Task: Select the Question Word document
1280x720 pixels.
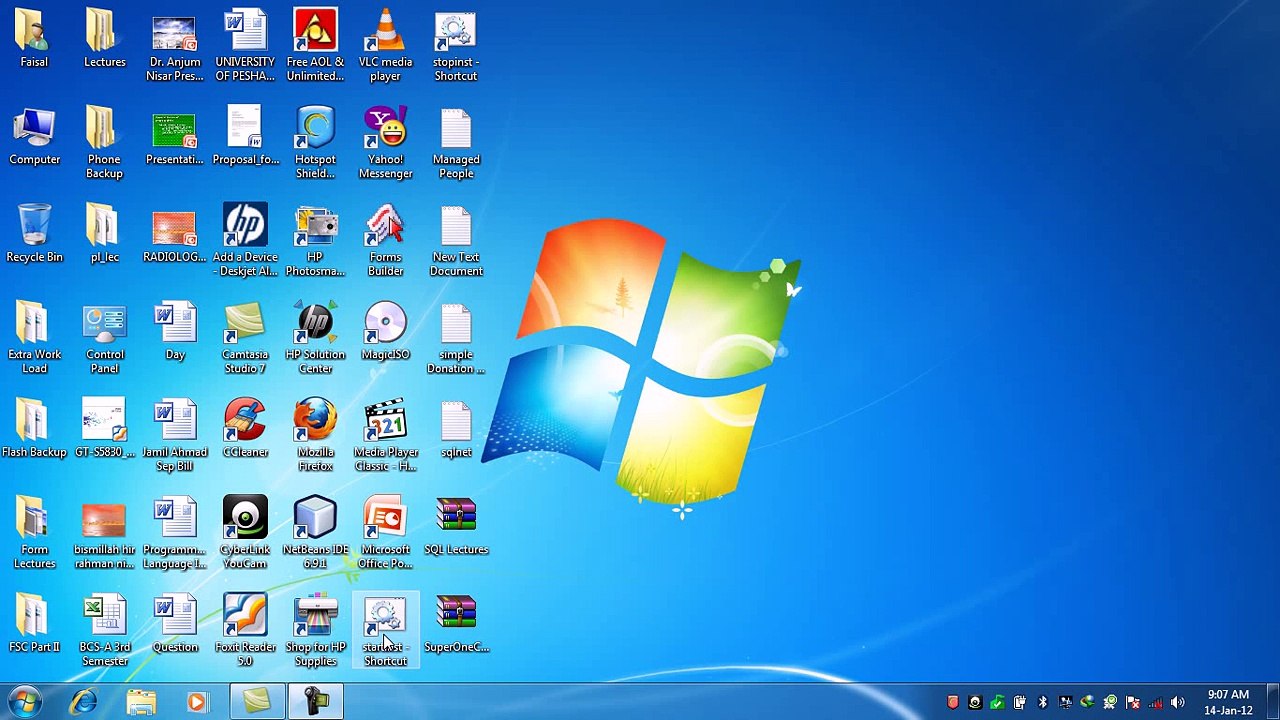Action: (x=175, y=624)
